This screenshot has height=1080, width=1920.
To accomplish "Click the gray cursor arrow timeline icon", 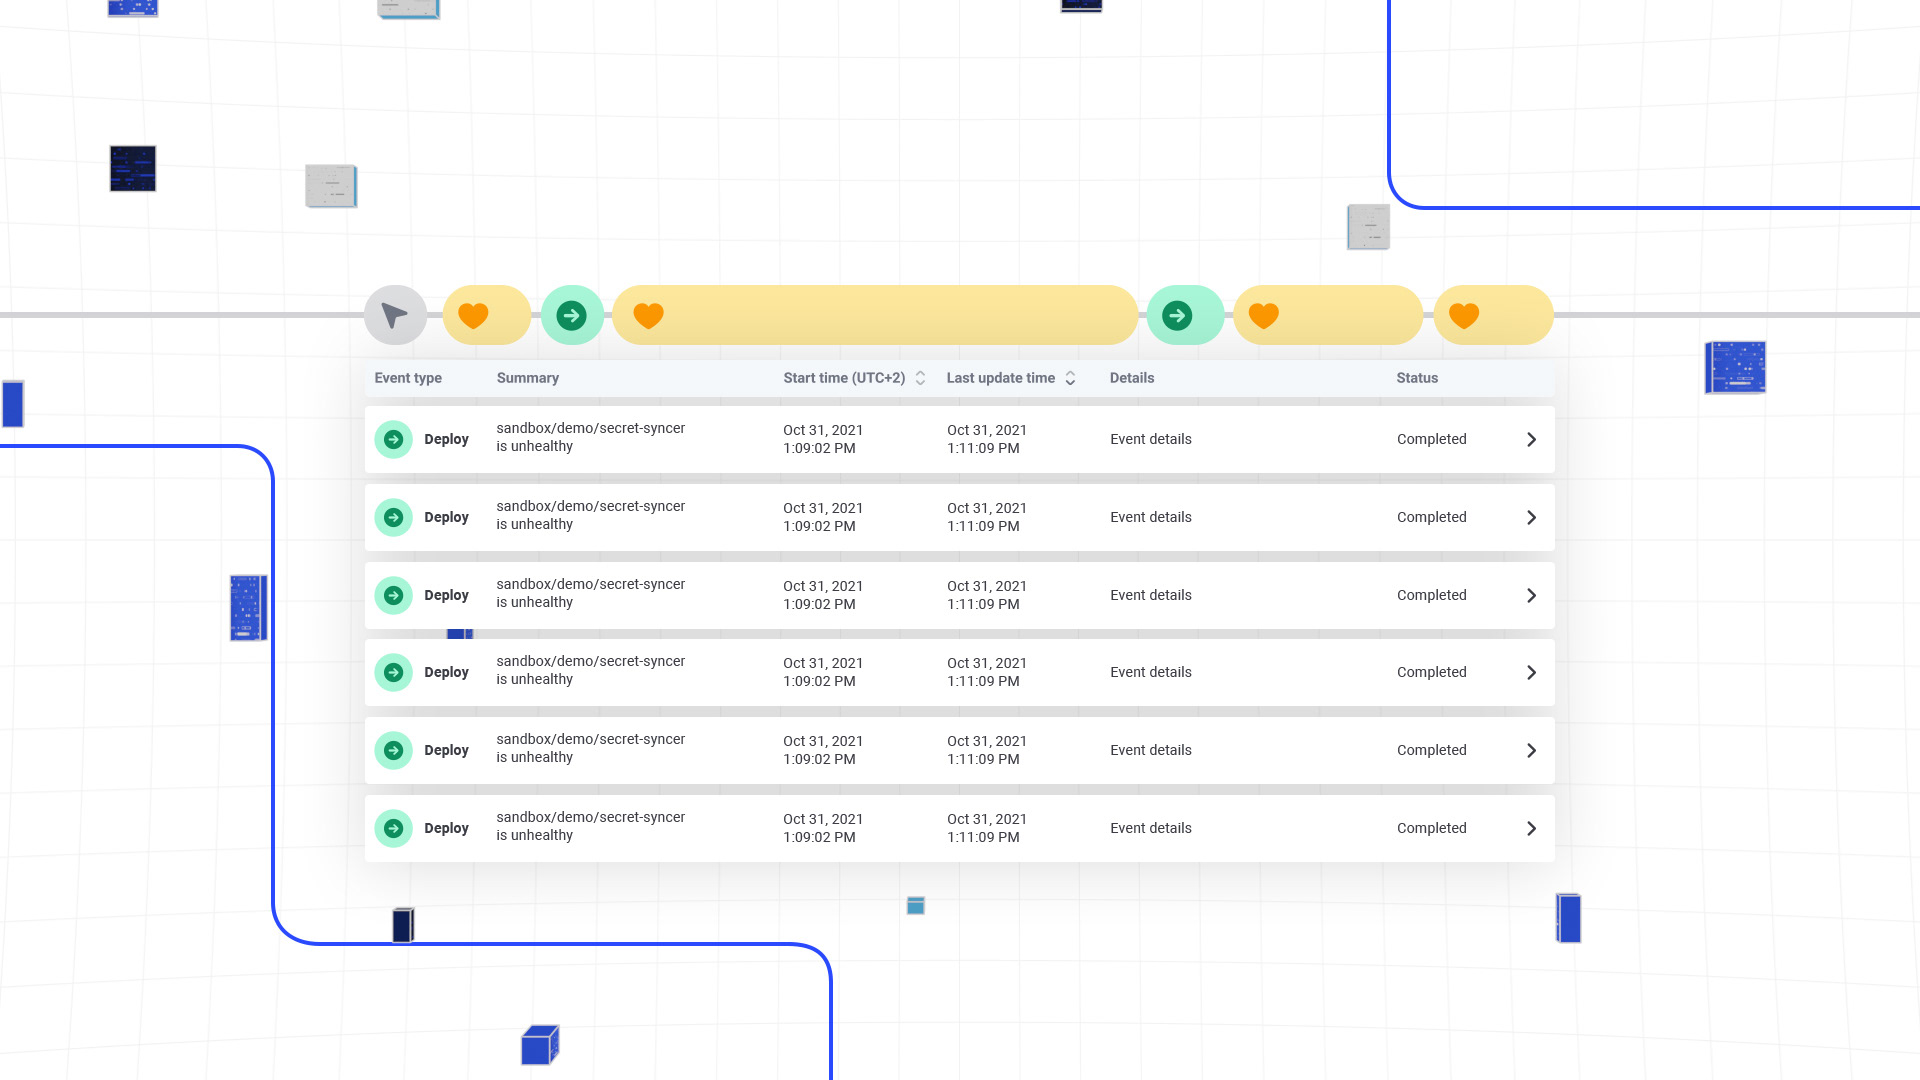I will coord(395,316).
